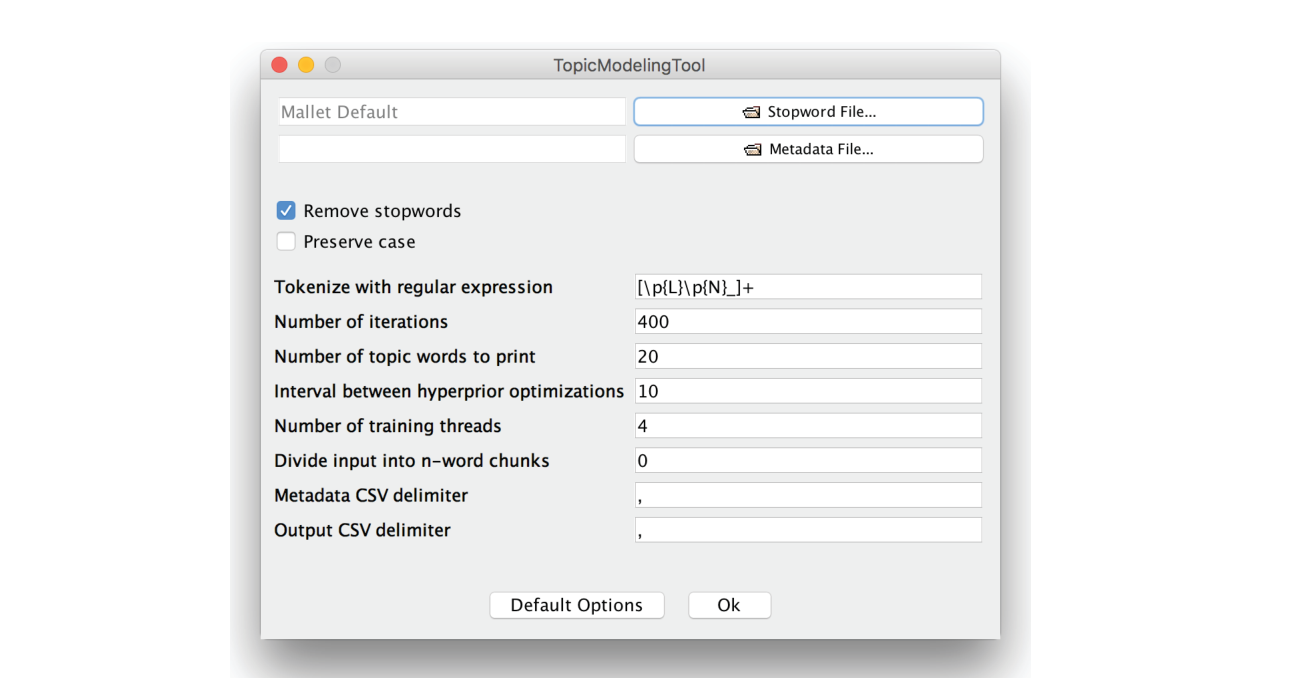
Task: Click the Output CSV delimiter field
Action: pos(808,530)
